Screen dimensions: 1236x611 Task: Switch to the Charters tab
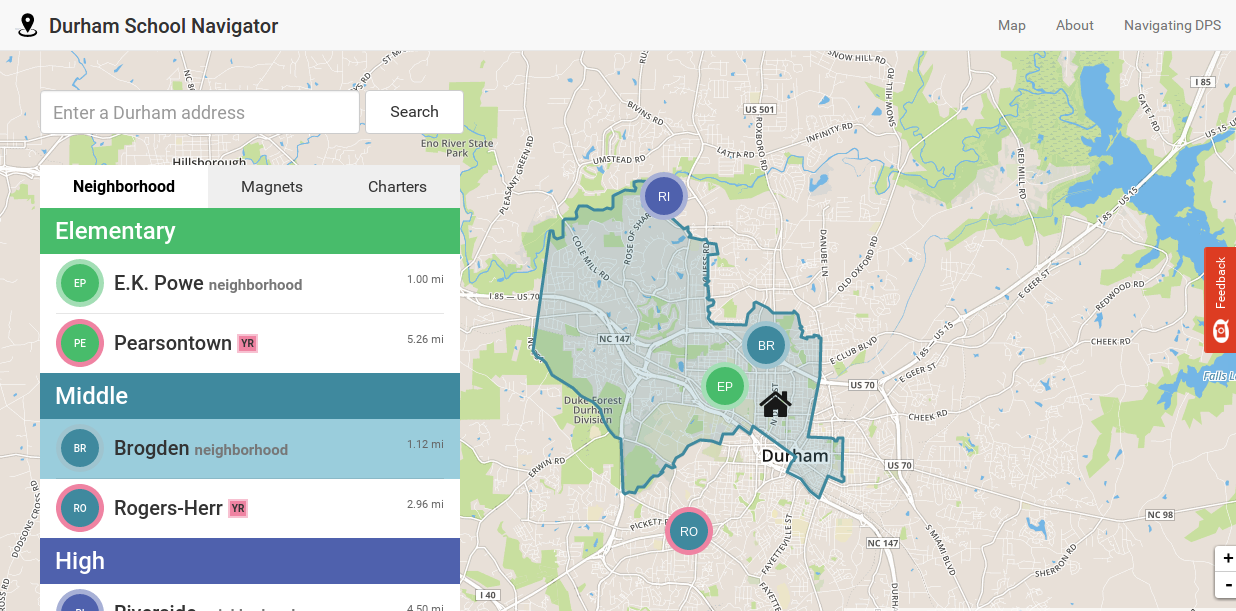pos(397,187)
